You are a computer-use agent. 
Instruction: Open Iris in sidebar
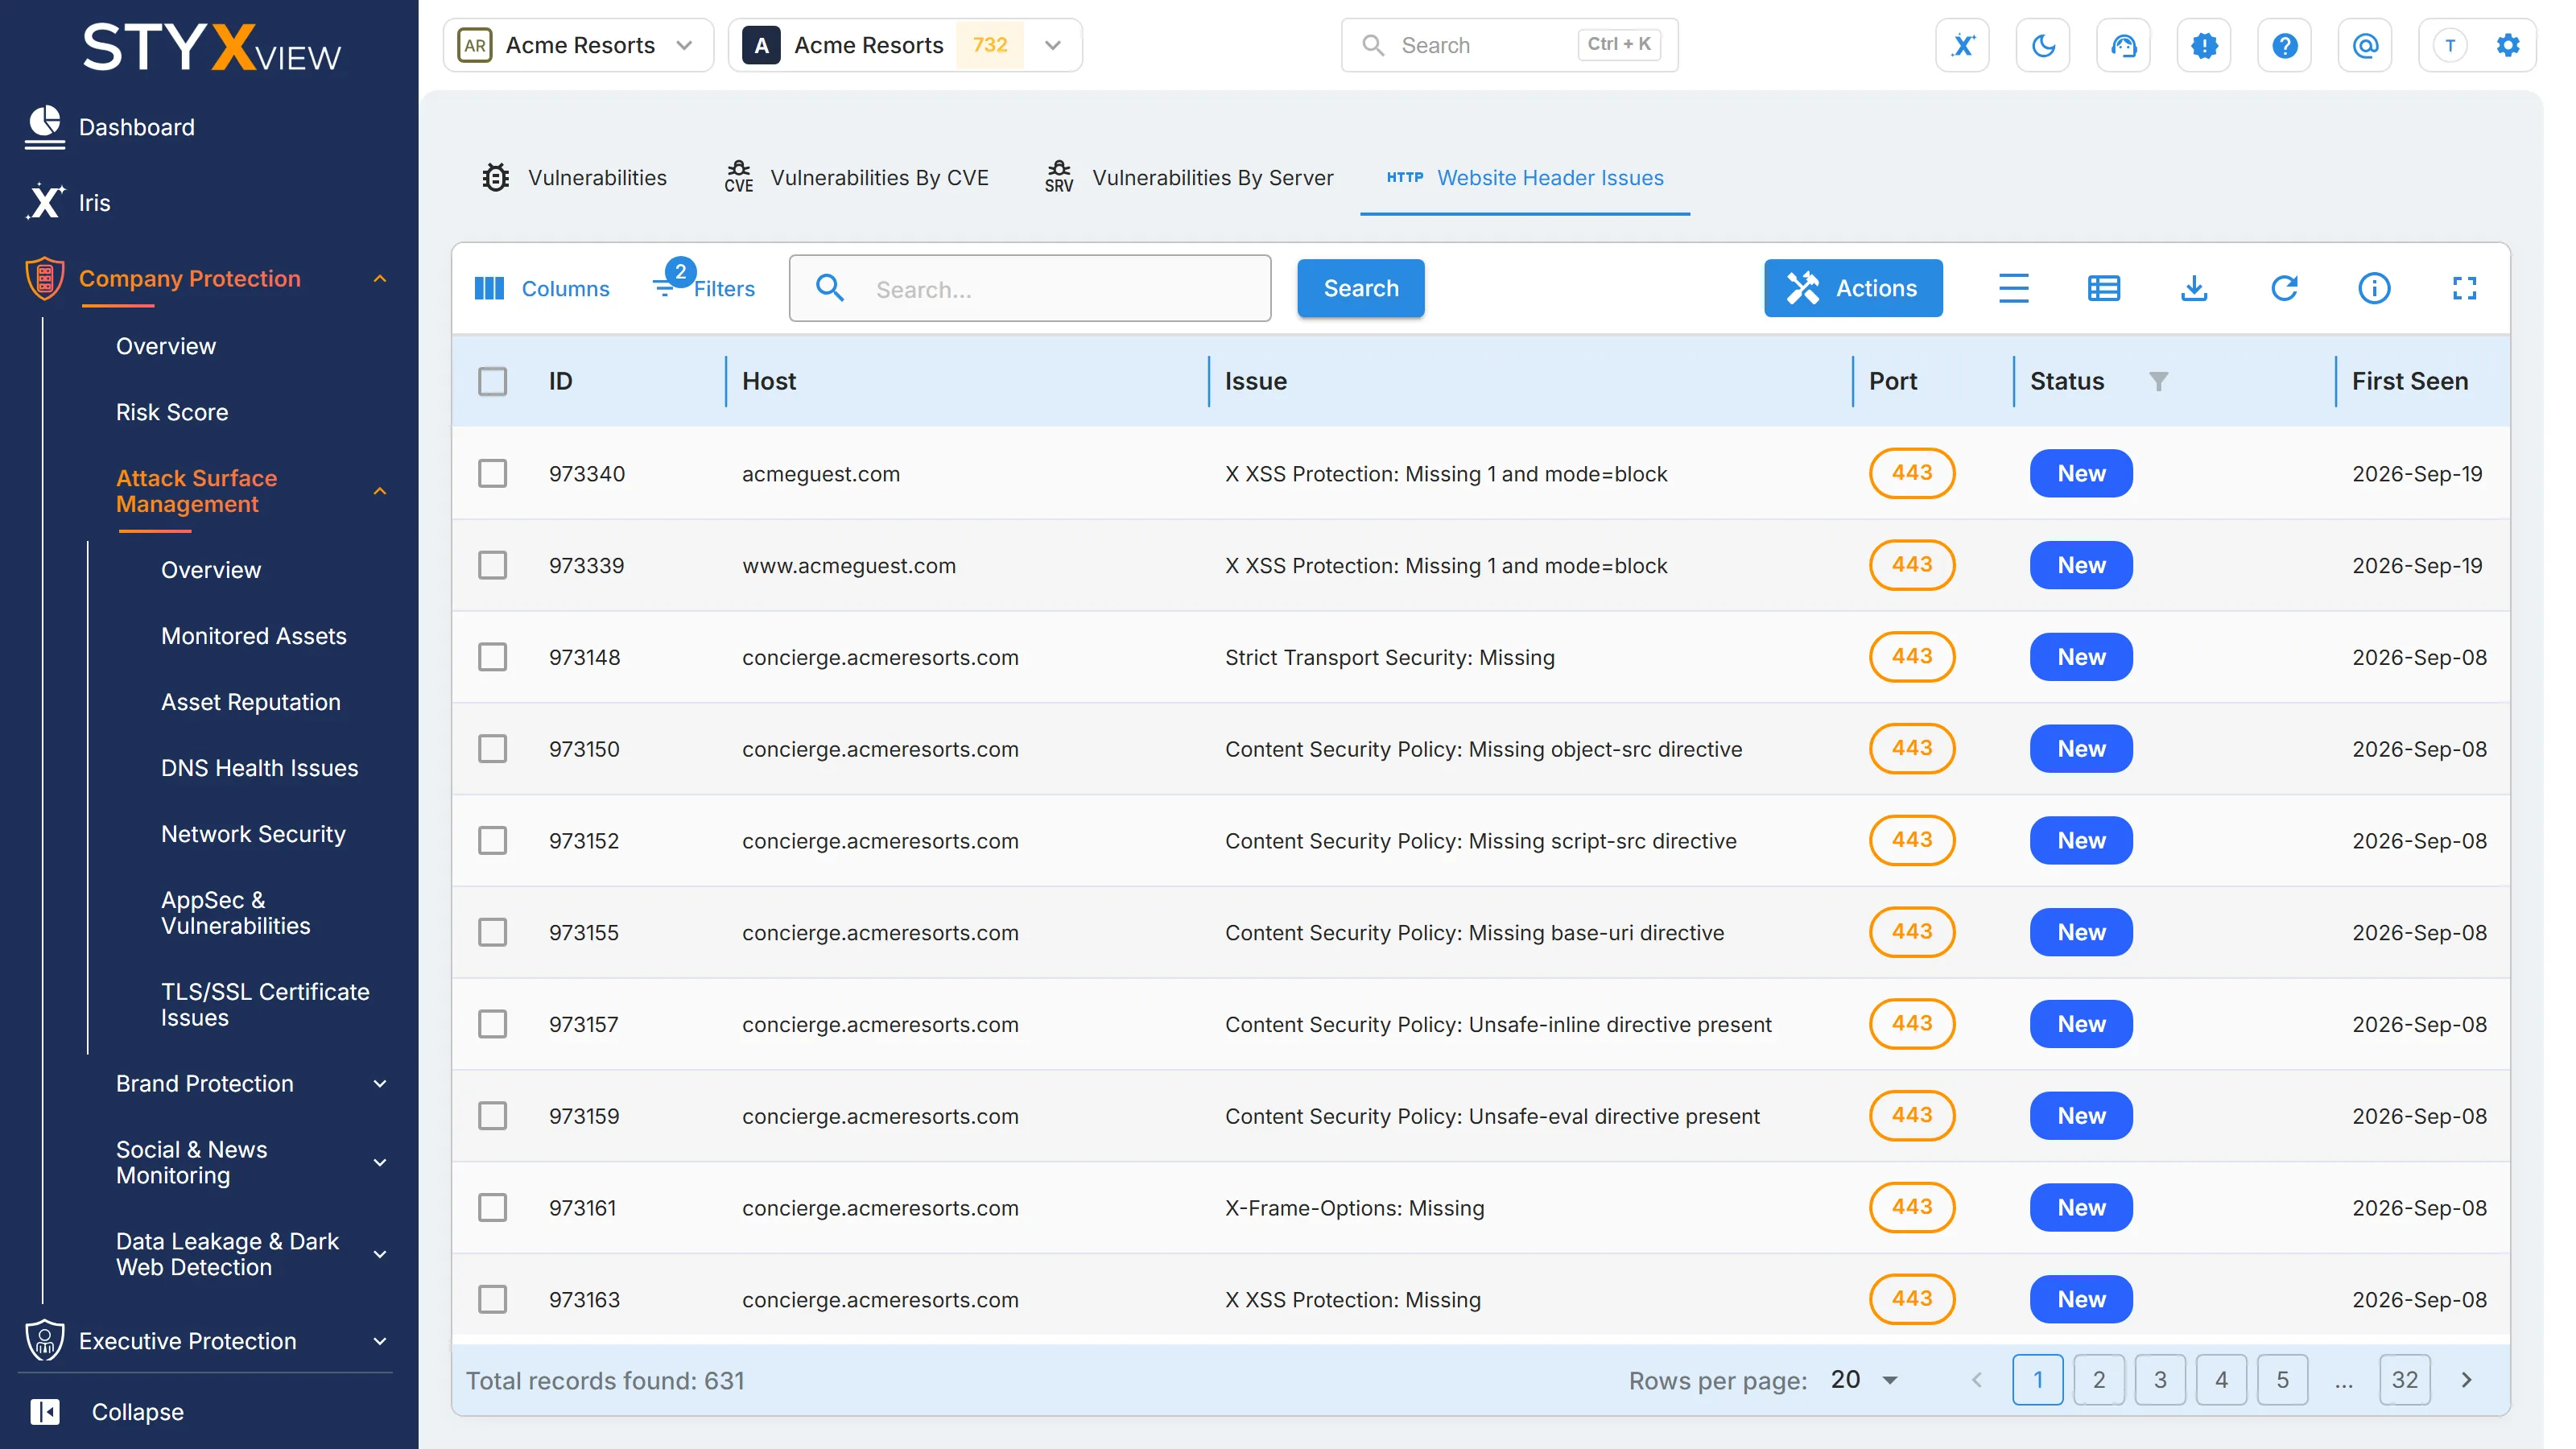pos(95,203)
